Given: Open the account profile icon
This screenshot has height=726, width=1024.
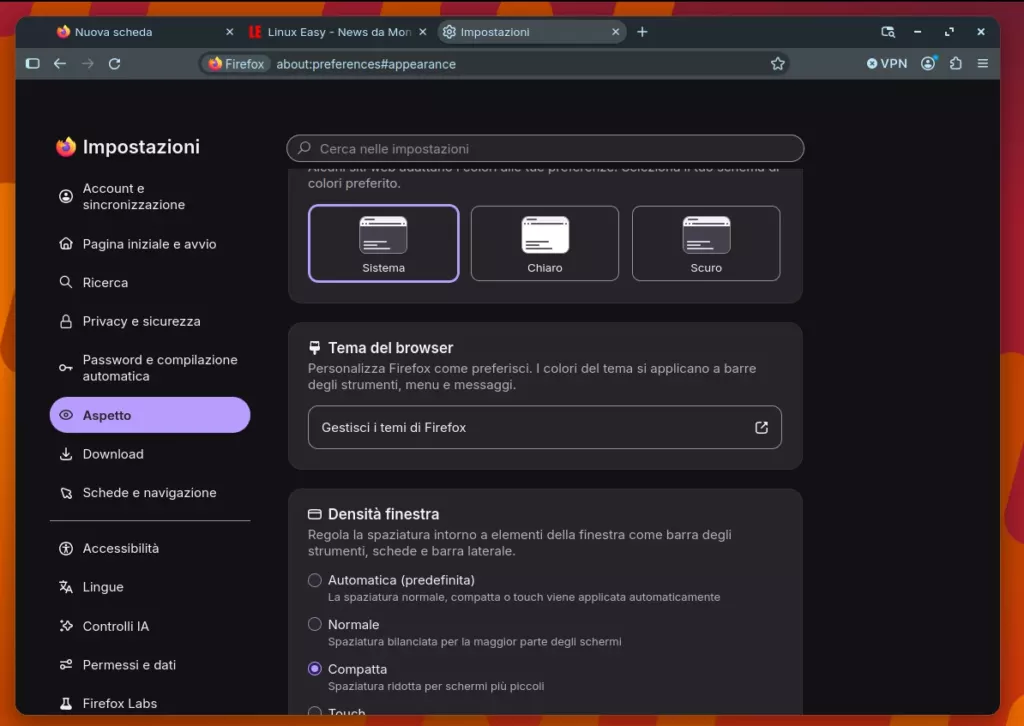Looking at the screenshot, I should pyautogui.click(x=929, y=63).
